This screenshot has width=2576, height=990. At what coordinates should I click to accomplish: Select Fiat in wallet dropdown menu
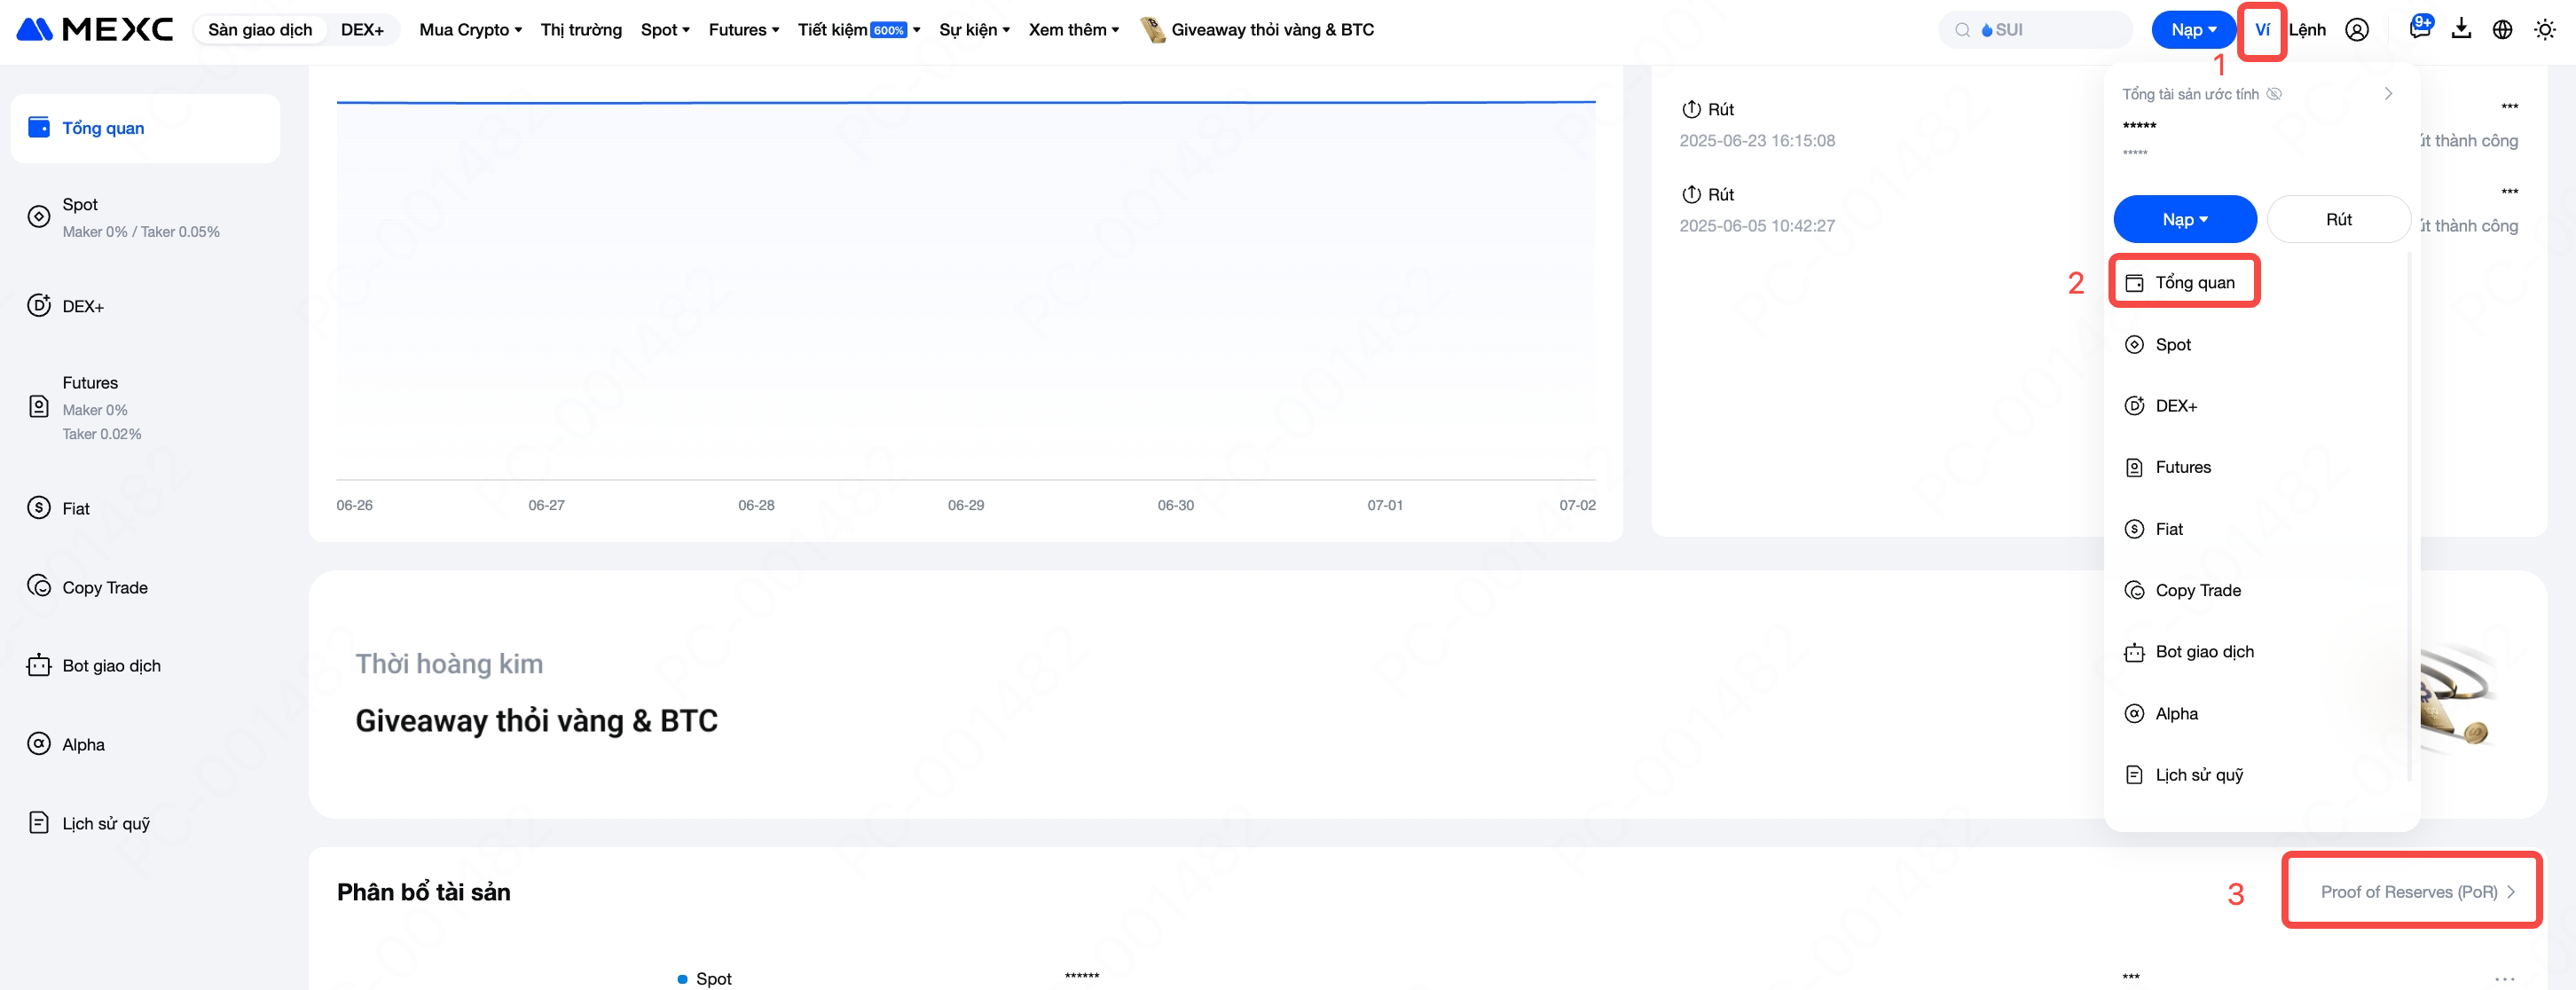coord(2260,529)
